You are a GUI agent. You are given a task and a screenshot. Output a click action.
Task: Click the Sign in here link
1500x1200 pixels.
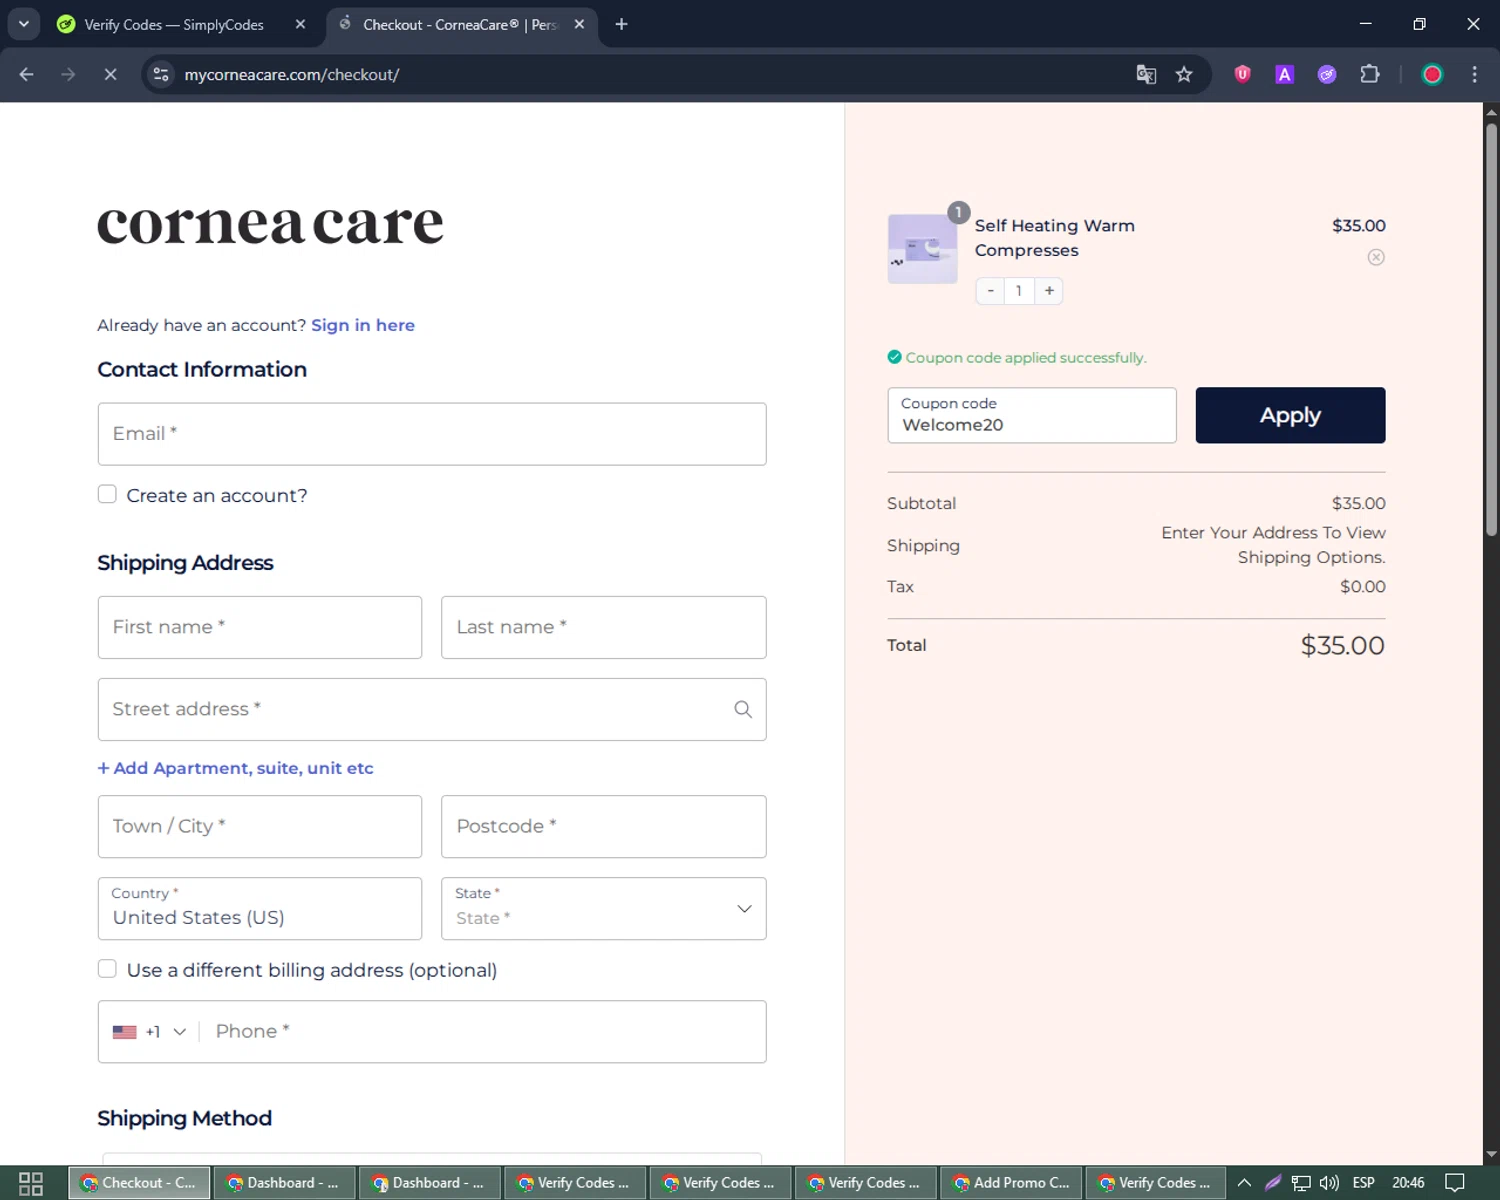point(363,325)
